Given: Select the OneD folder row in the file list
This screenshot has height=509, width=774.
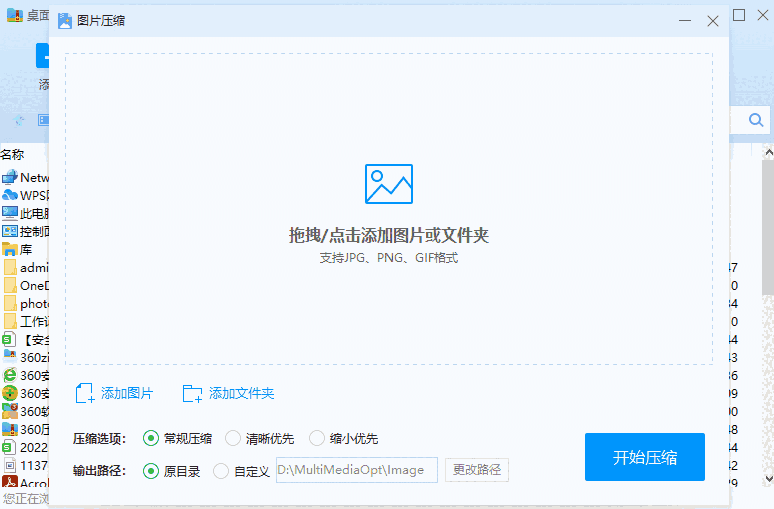Looking at the screenshot, I should (25, 285).
